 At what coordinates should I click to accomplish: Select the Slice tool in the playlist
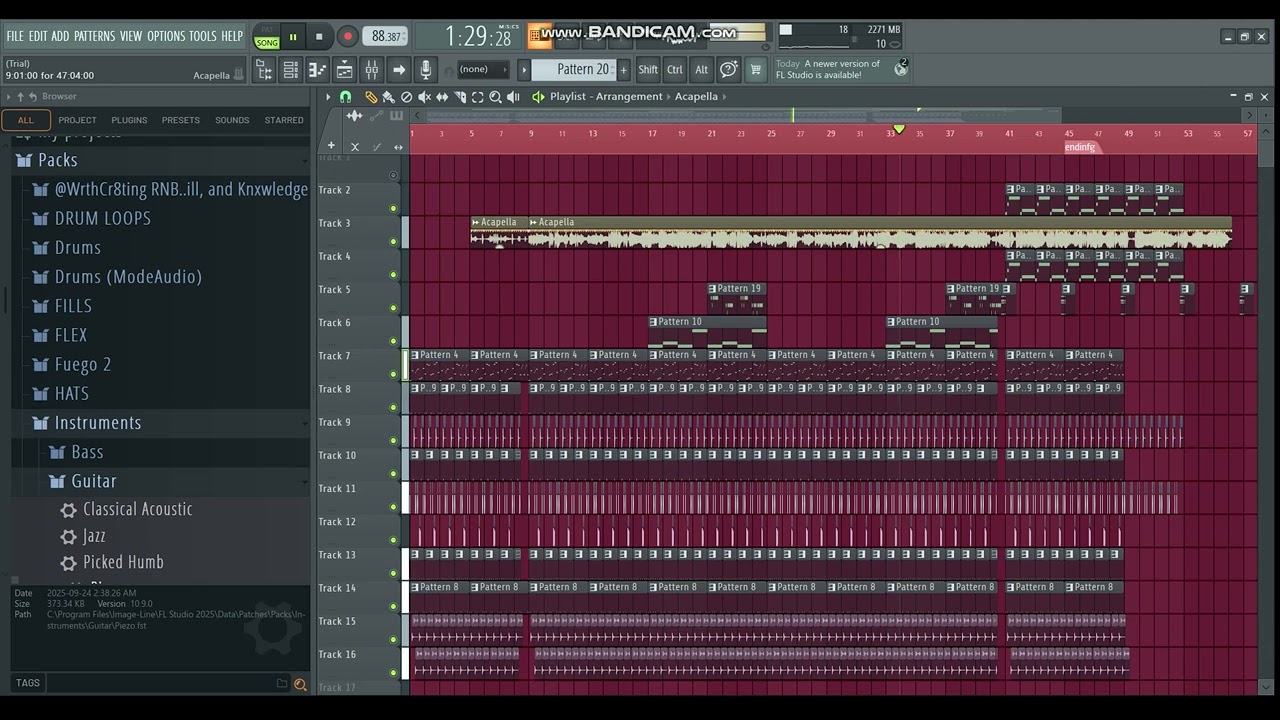click(x=460, y=97)
